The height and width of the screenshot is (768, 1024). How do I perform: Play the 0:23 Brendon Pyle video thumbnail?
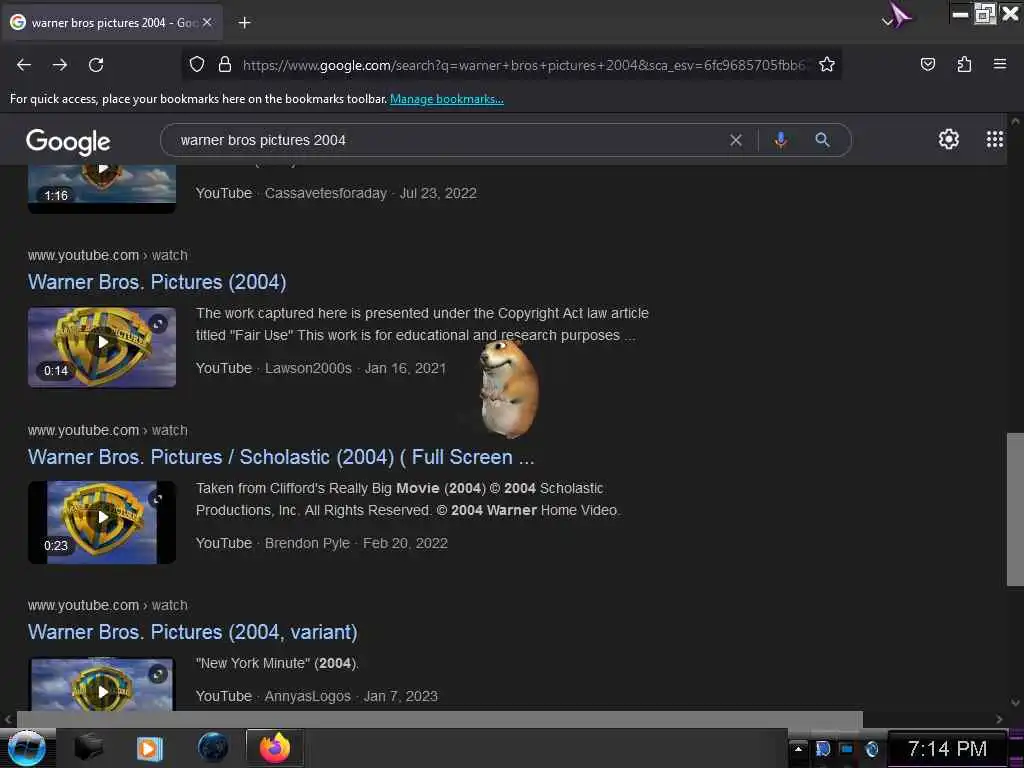(102, 522)
